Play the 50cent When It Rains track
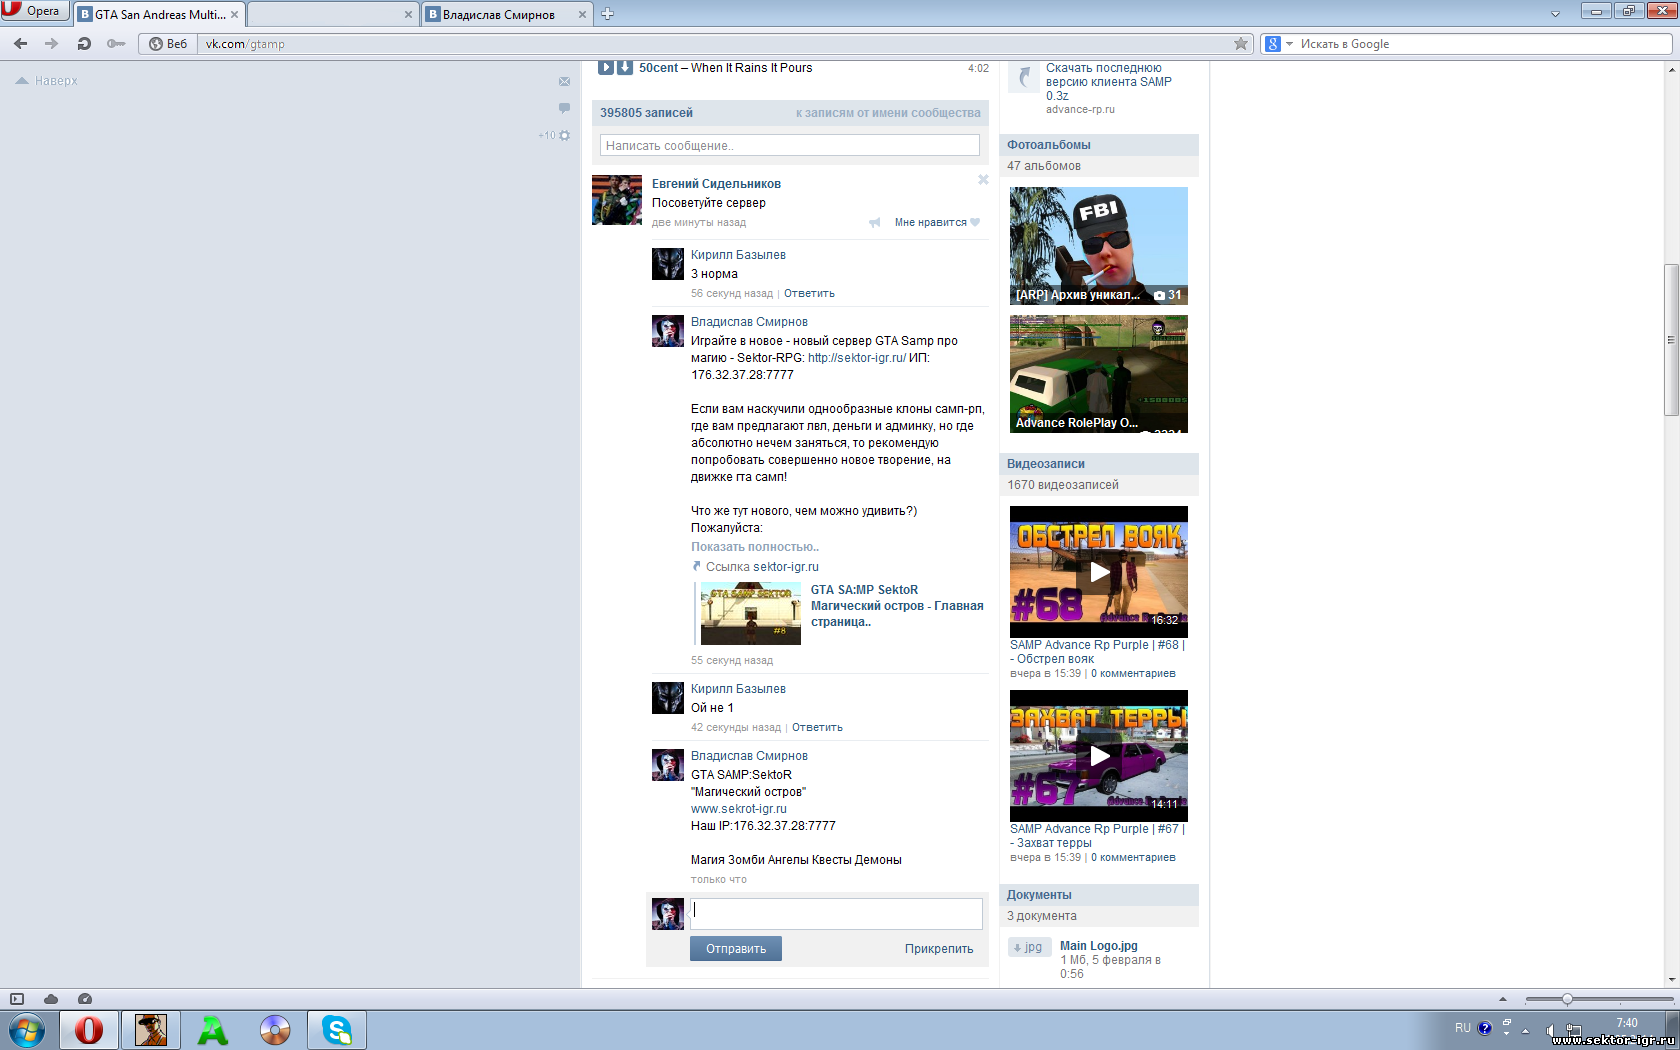Image resolution: width=1680 pixels, height=1050 pixels. (606, 68)
